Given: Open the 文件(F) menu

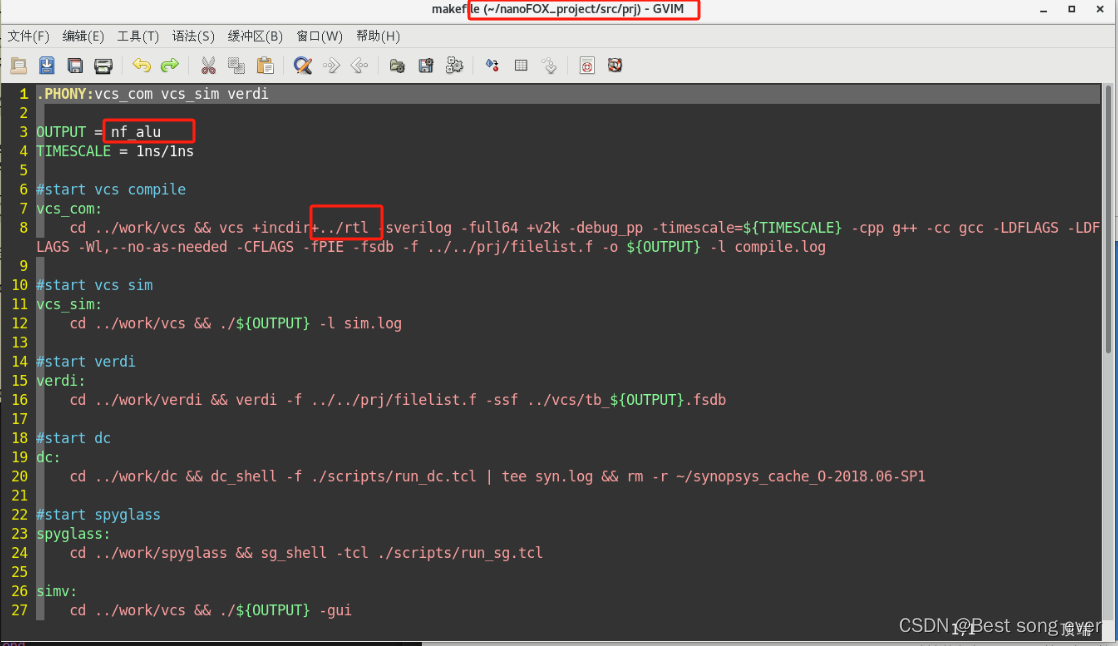Looking at the screenshot, I should pyautogui.click(x=27, y=36).
